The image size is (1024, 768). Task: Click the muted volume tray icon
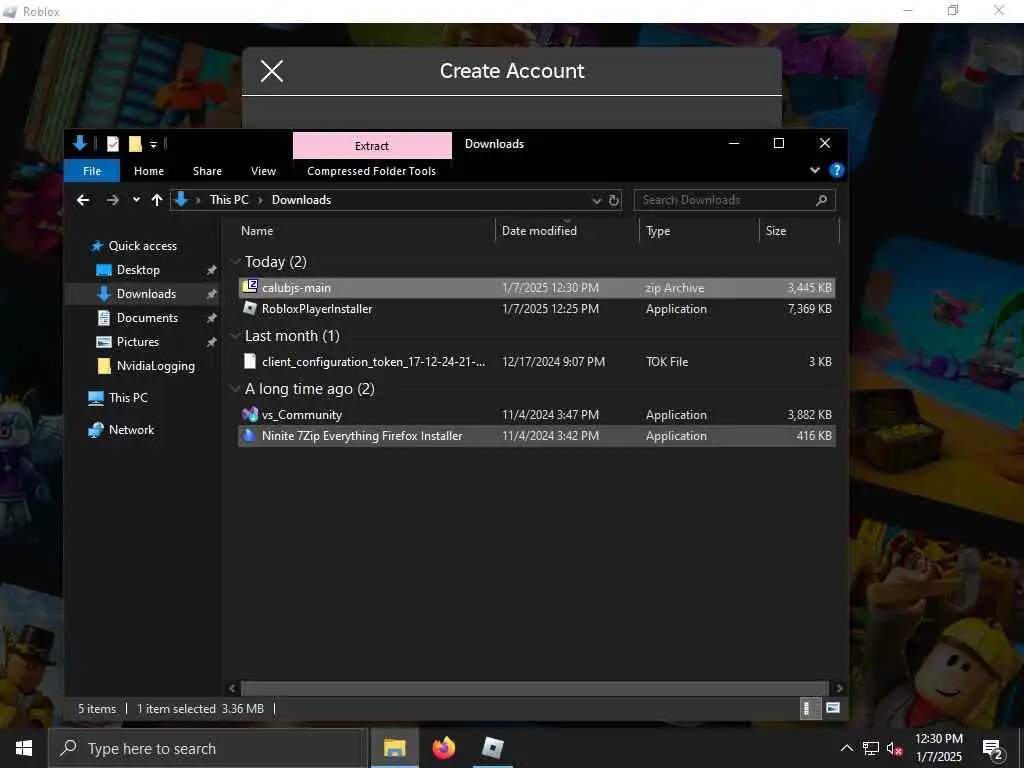click(894, 748)
